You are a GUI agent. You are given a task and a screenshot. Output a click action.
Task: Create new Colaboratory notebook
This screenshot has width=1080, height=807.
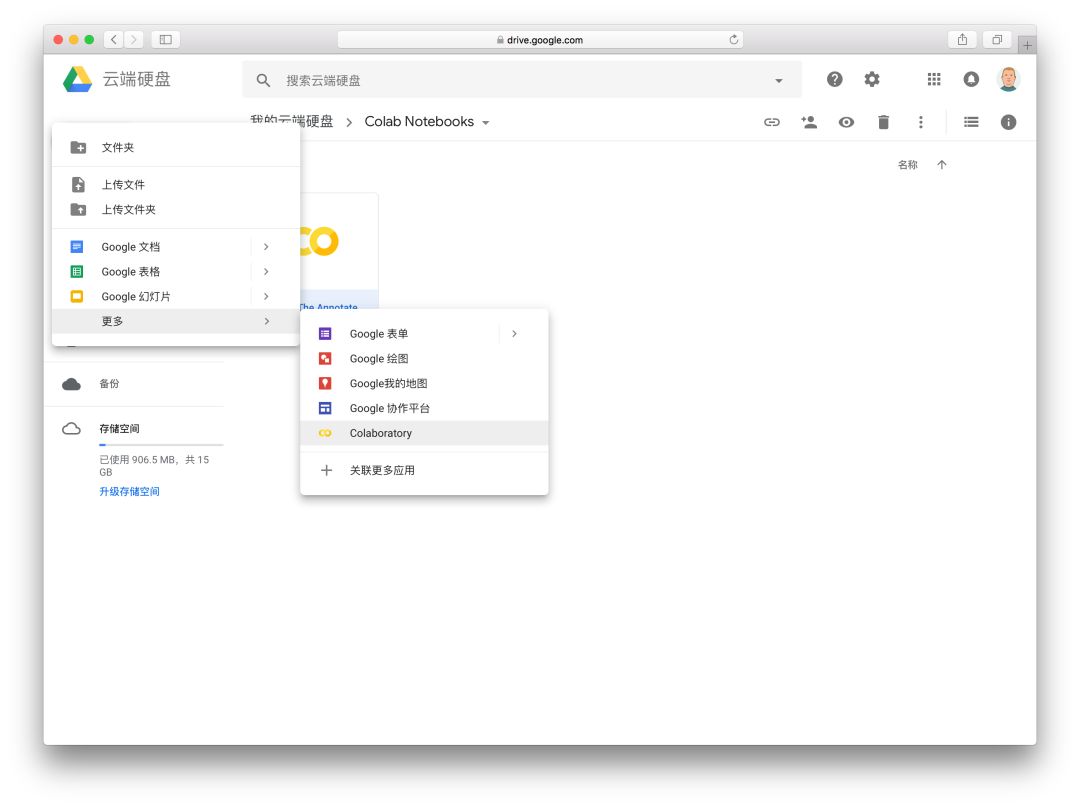424,433
